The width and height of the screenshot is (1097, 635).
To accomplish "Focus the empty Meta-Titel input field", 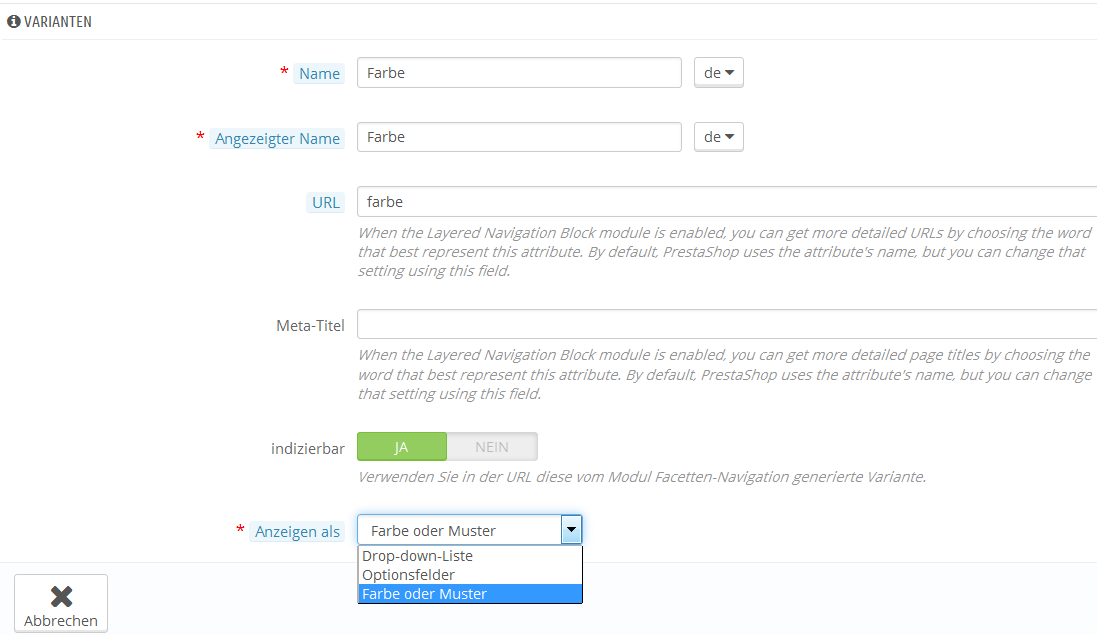I will click(x=727, y=324).
